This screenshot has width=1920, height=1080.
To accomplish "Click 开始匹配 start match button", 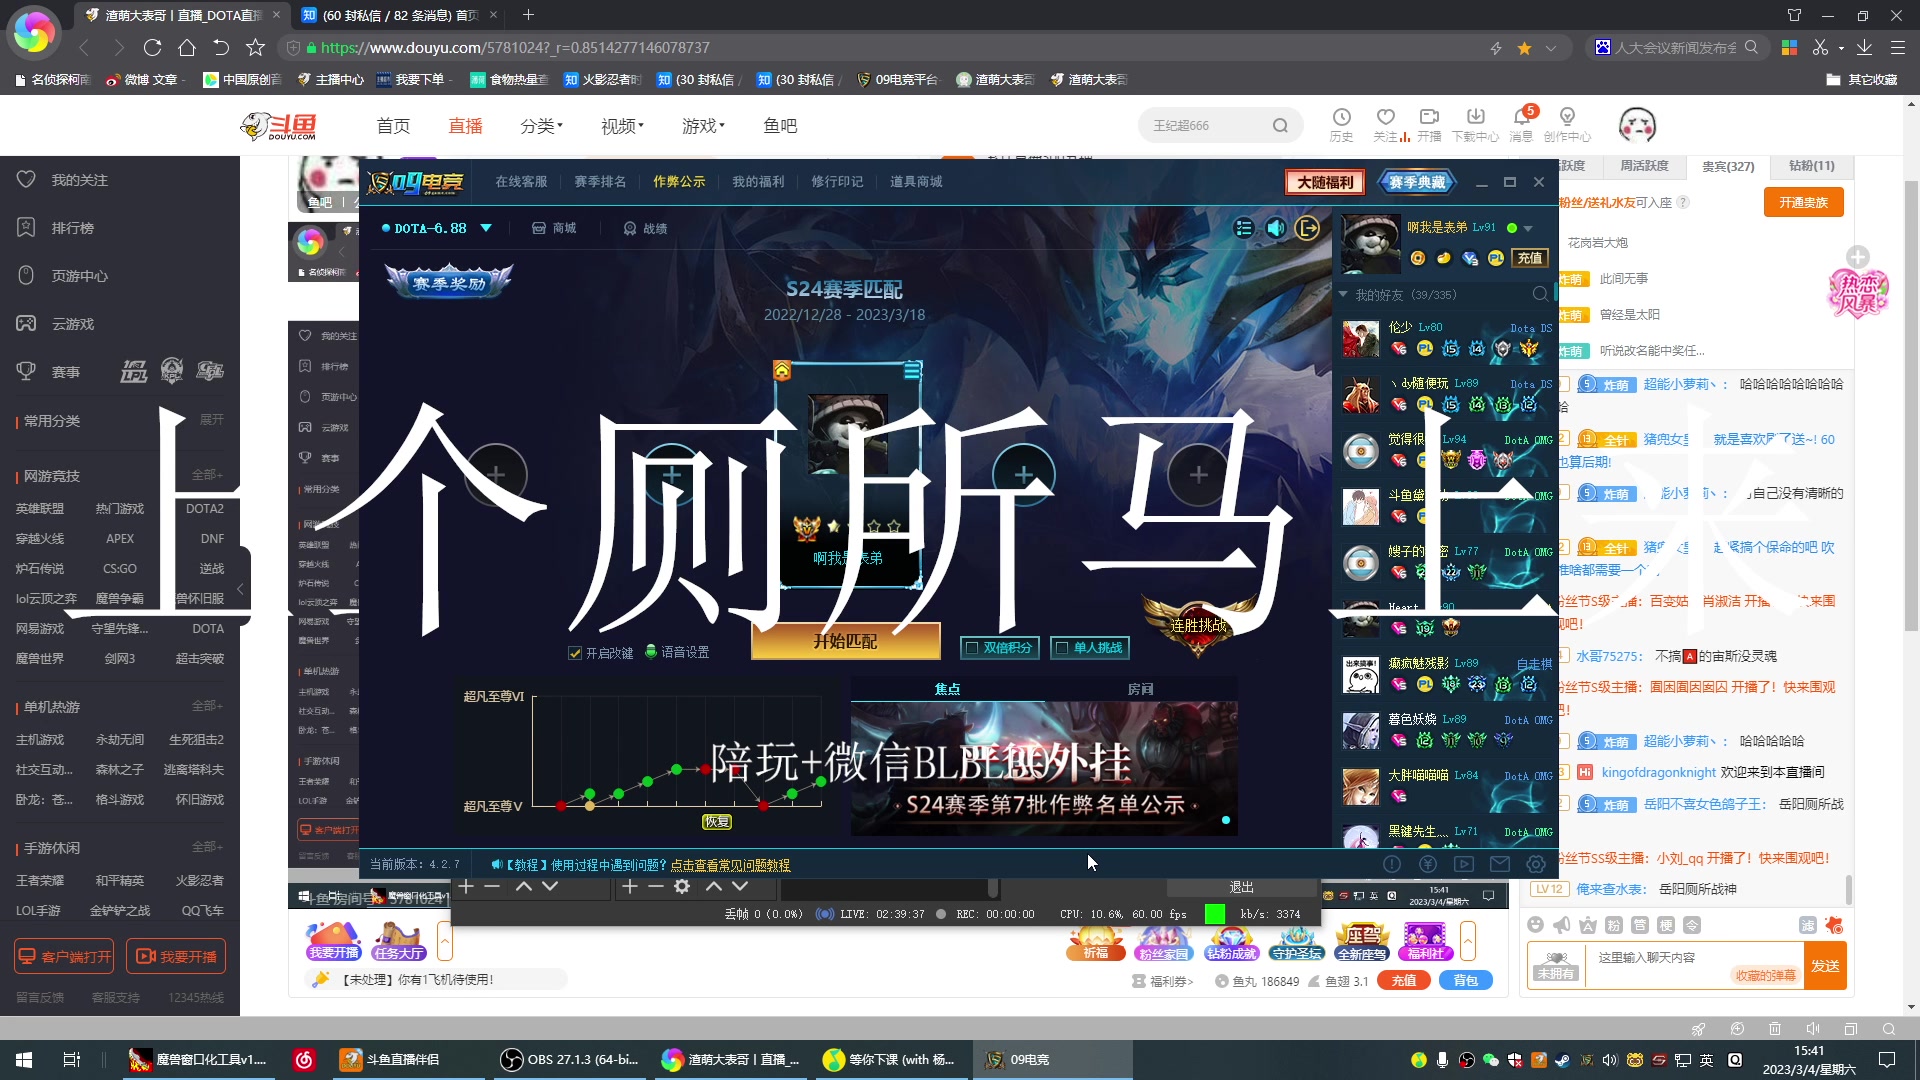I will click(x=845, y=641).
